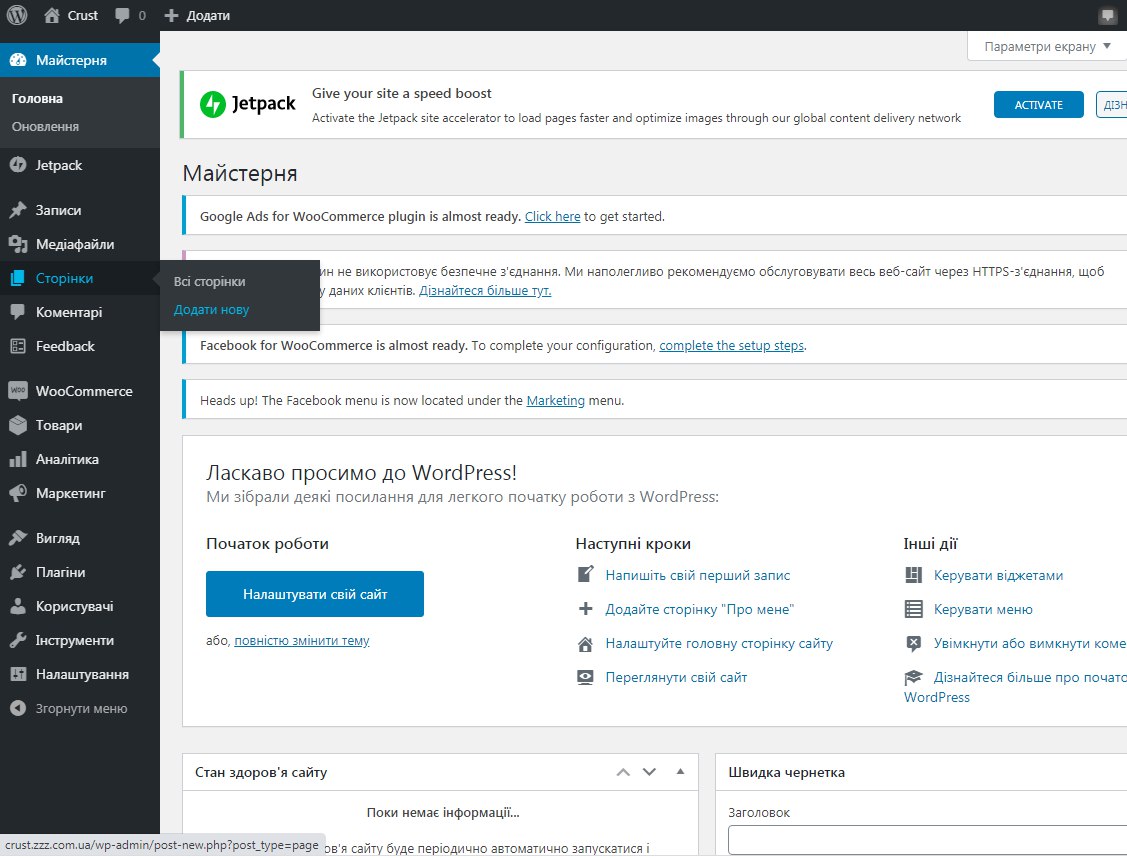
Task: Open the Оновлення submenu item
Action: click(45, 126)
